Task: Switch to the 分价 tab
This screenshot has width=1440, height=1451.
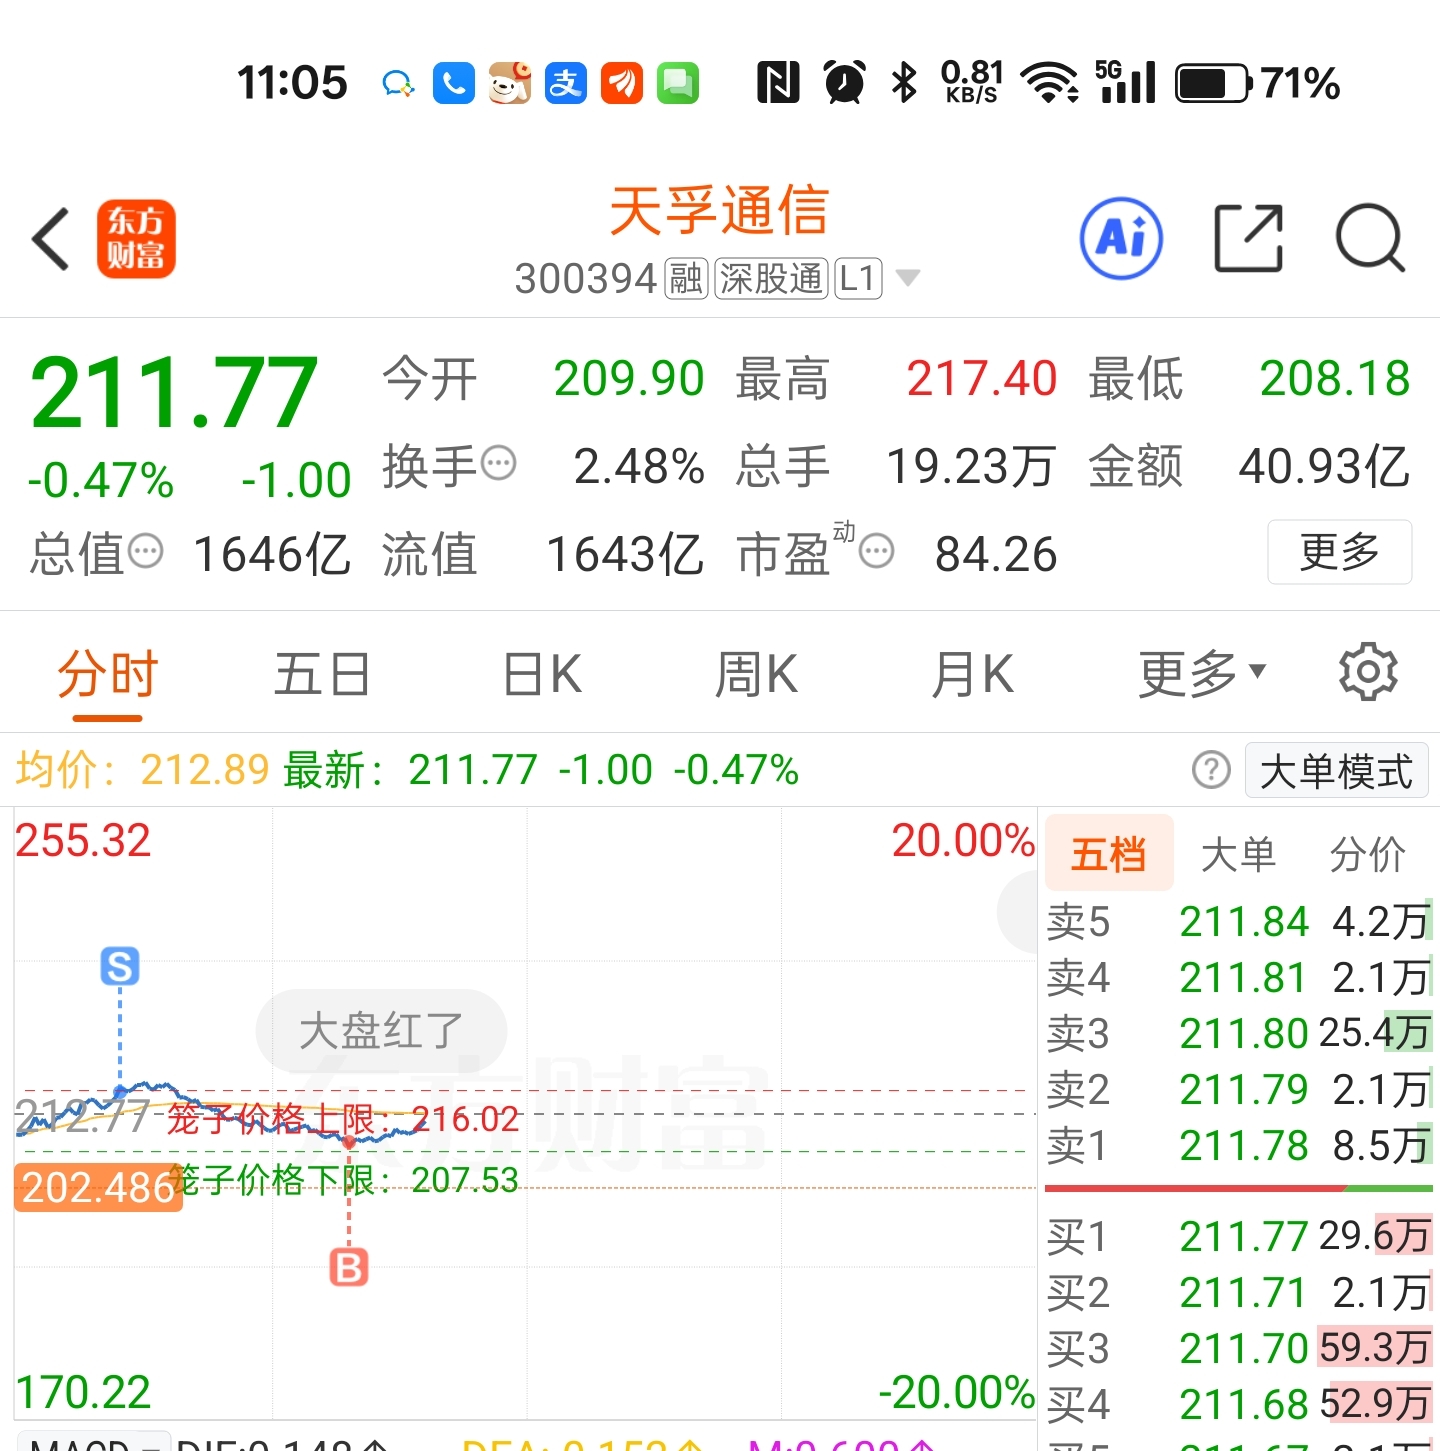Action: point(1367,855)
